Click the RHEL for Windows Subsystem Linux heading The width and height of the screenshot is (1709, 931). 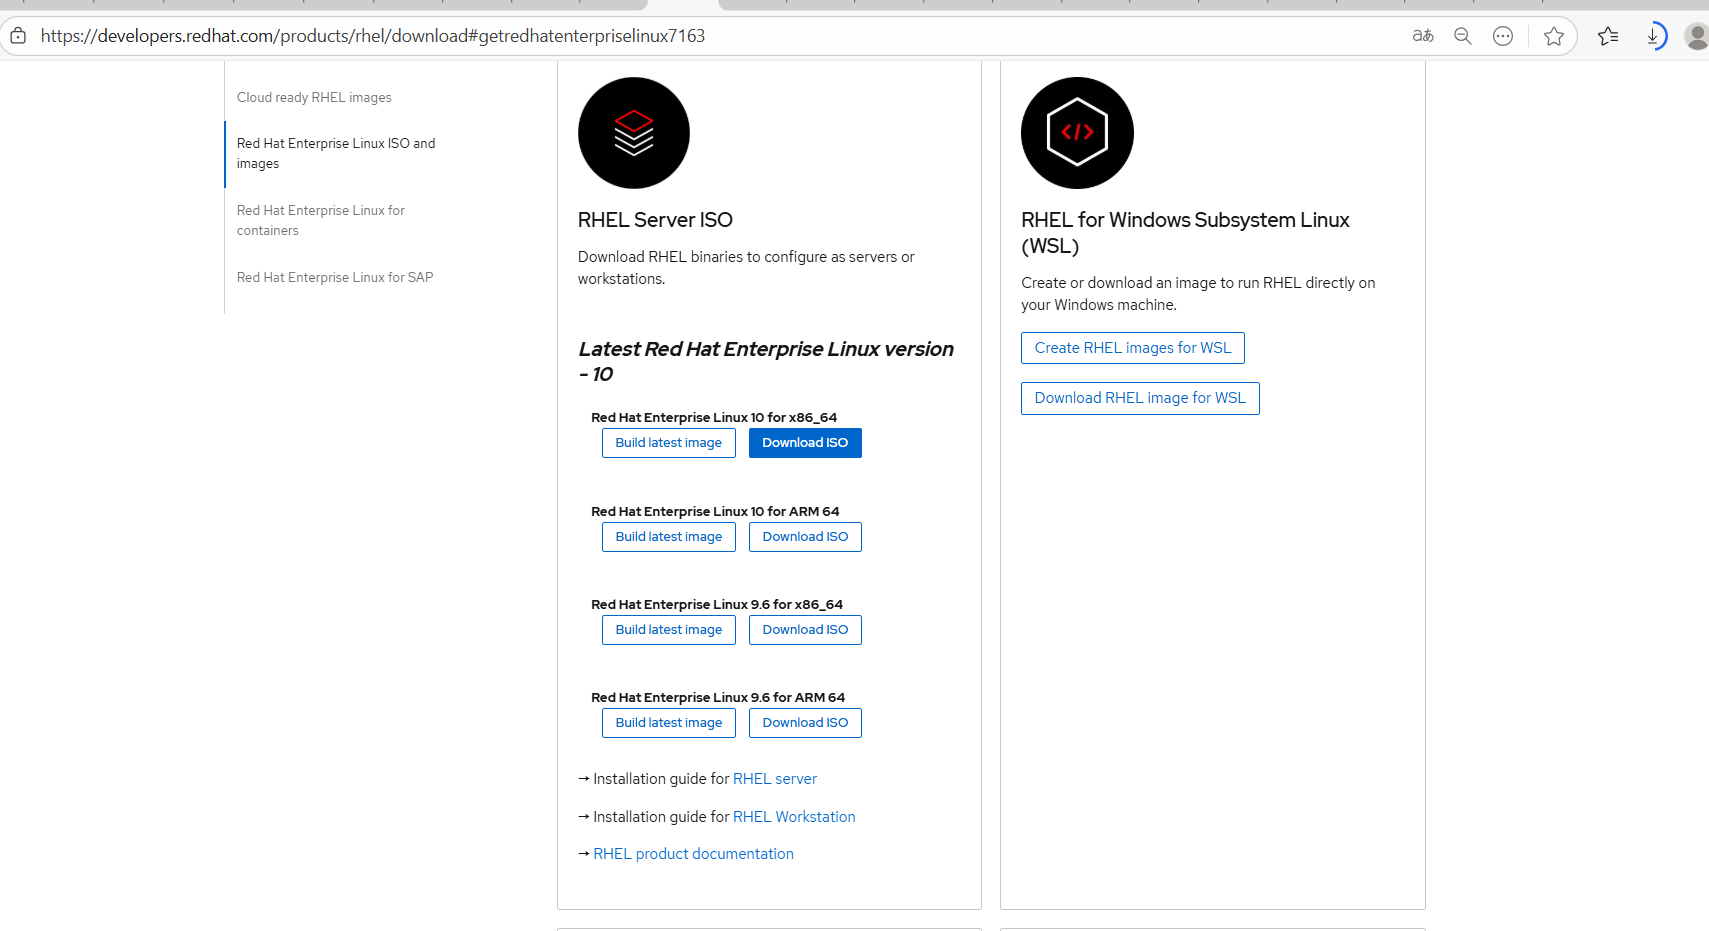[x=1185, y=233]
